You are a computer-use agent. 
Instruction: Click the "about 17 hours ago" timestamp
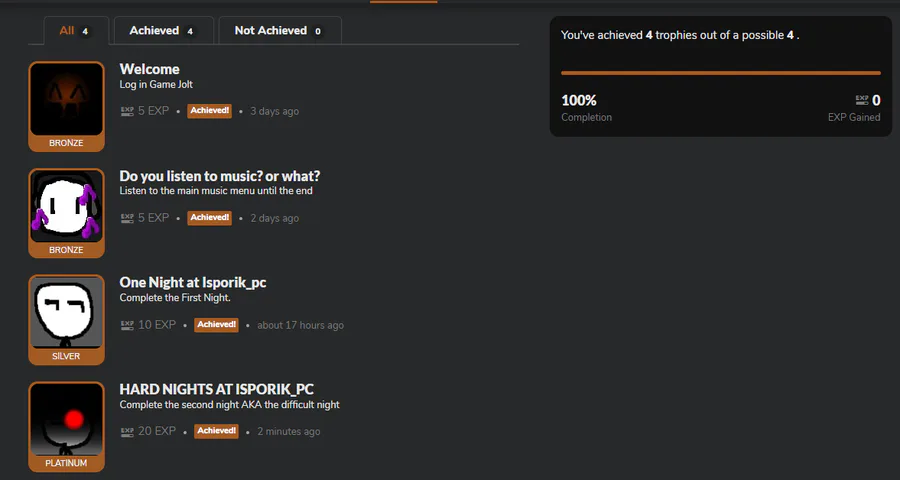click(300, 325)
